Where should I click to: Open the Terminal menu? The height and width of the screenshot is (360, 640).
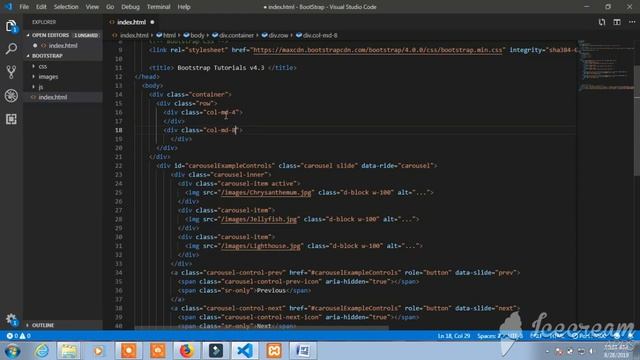tap(158, 7)
